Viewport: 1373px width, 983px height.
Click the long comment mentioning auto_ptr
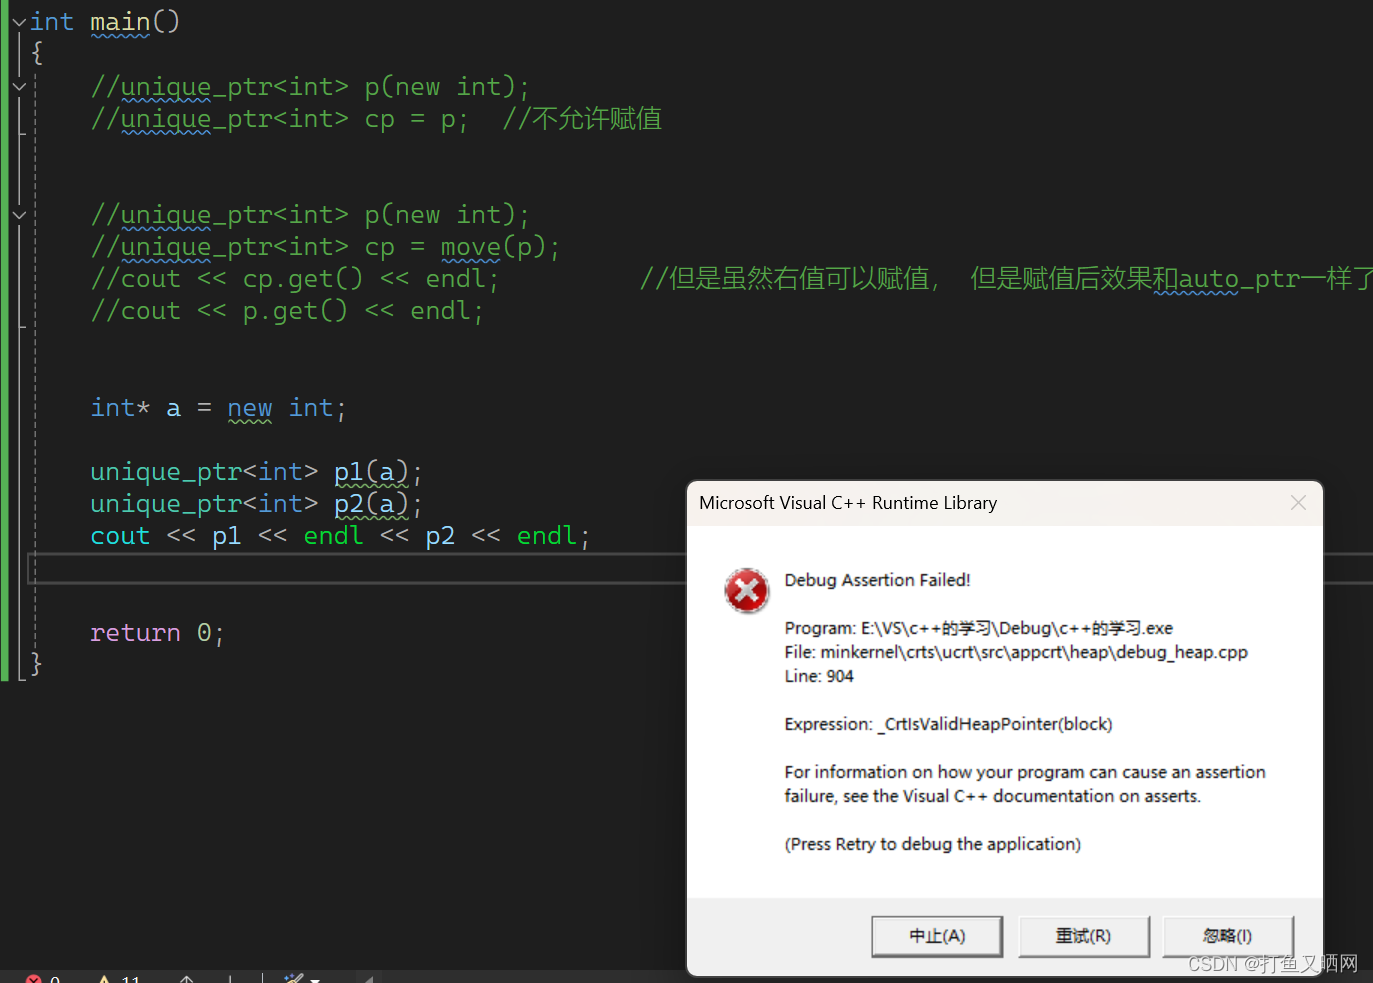point(1006,278)
